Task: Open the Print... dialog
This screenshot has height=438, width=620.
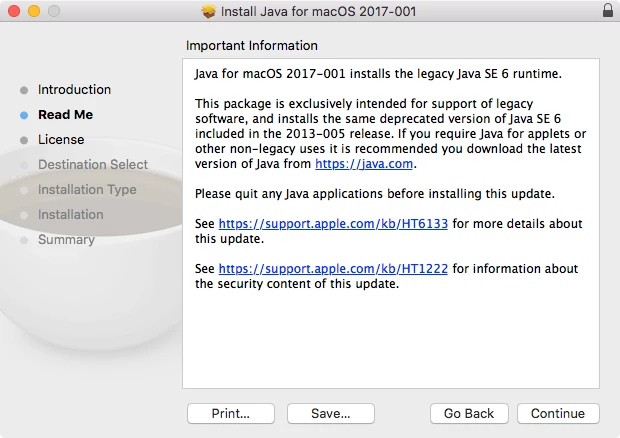Action: (x=231, y=413)
